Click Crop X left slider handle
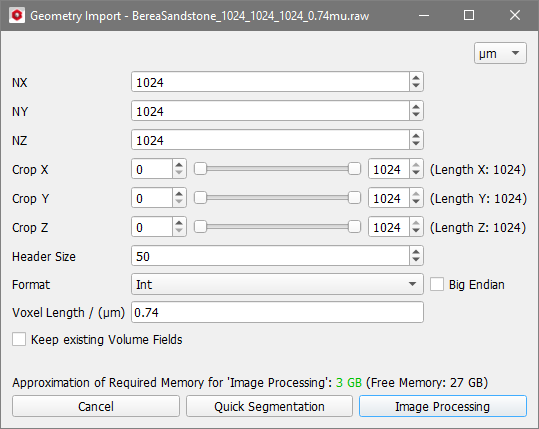 pos(200,169)
